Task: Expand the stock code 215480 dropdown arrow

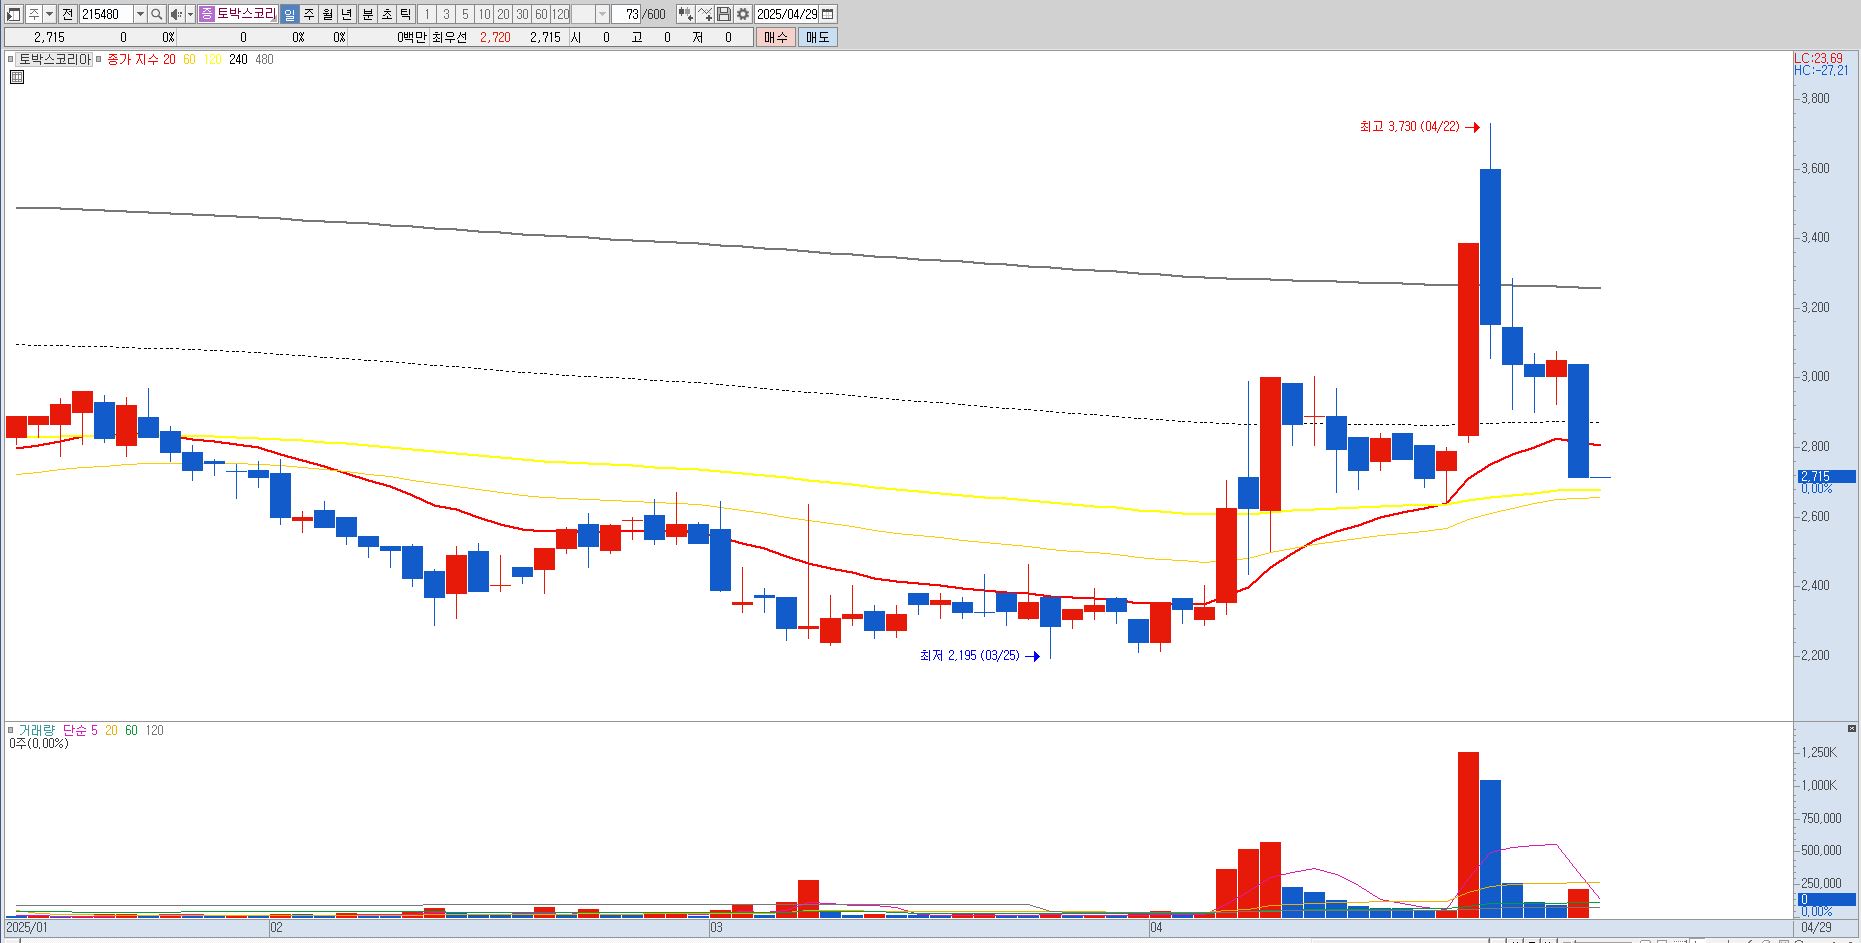Action: (140, 14)
